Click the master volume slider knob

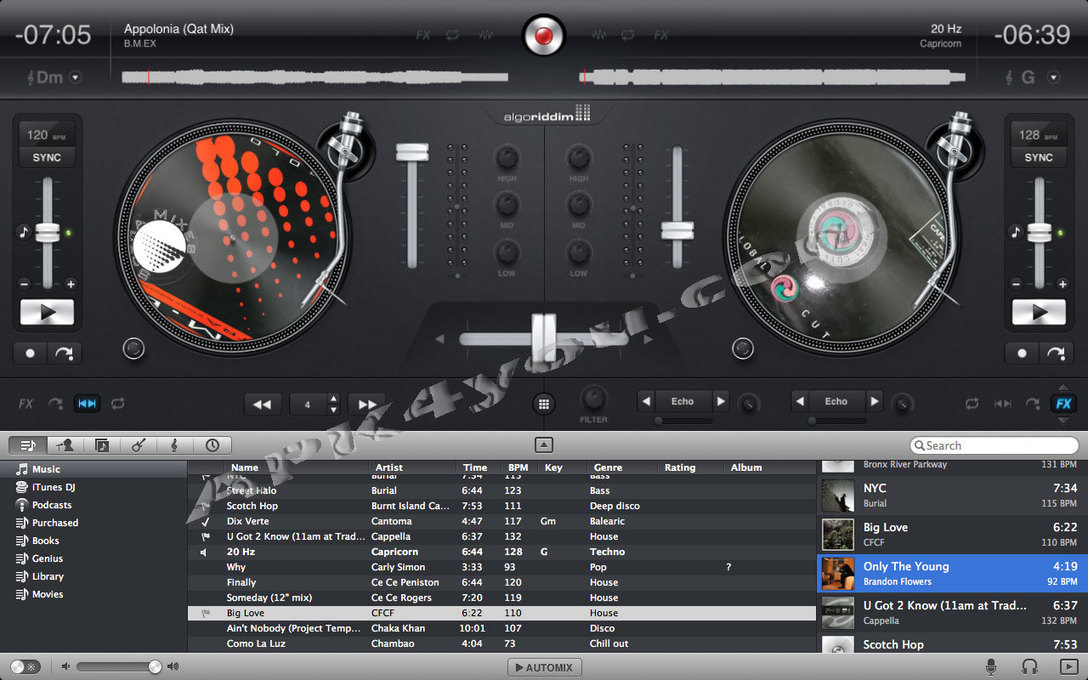155,667
